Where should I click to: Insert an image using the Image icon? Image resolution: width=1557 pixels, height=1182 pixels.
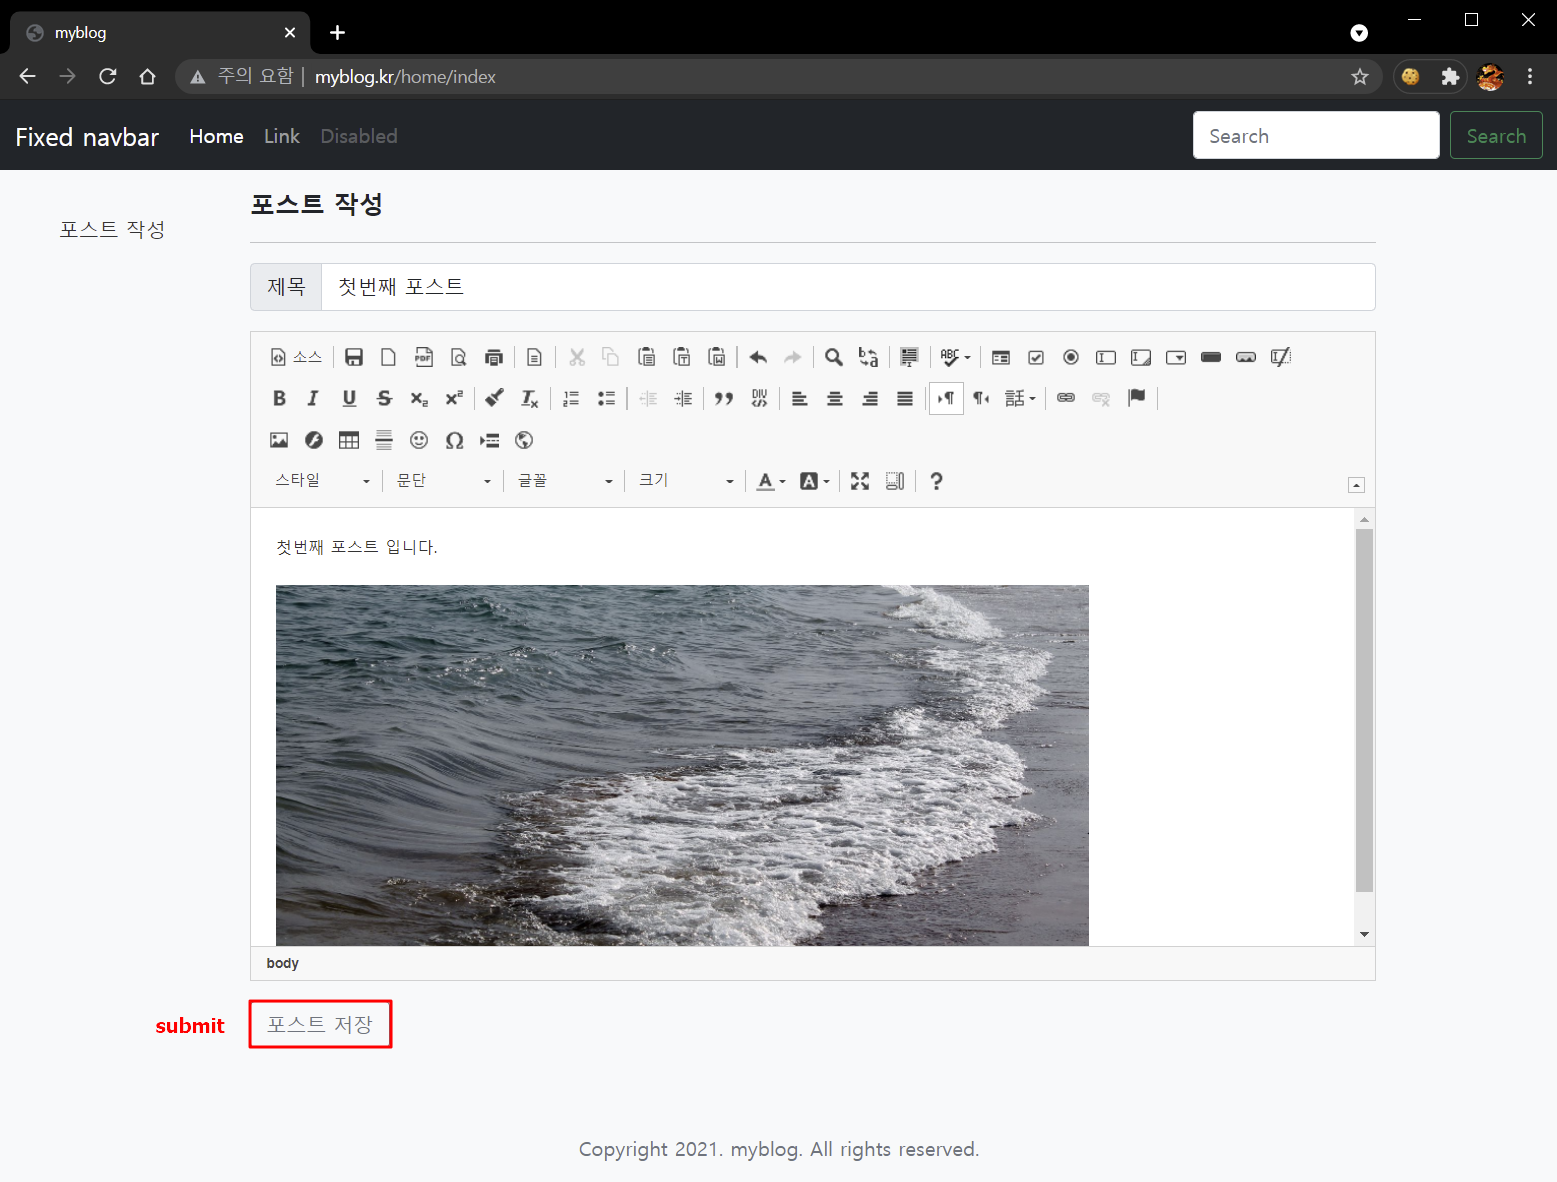(279, 440)
